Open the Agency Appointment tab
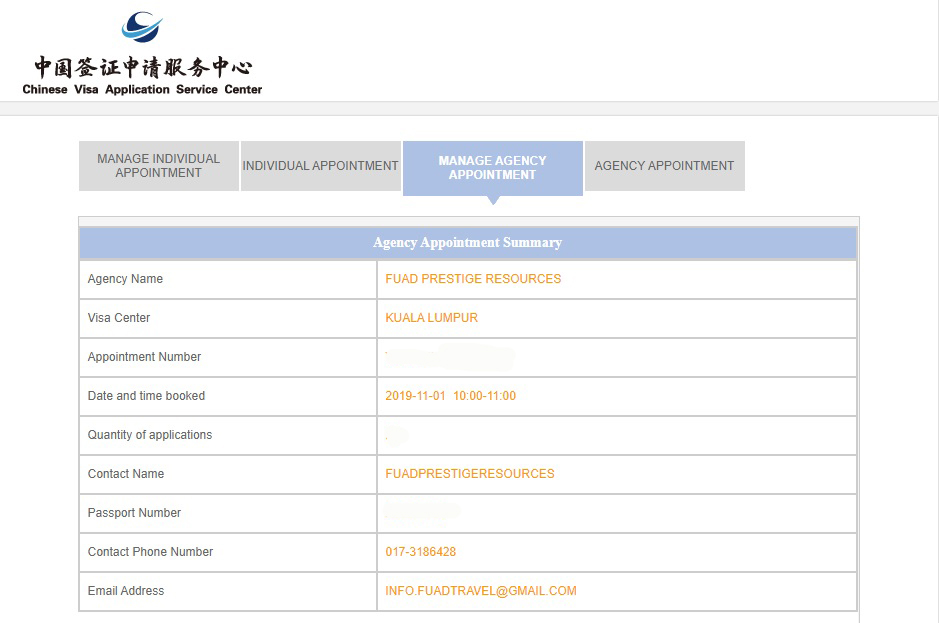The width and height of the screenshot is (939, 623). (x=664, y=166)
